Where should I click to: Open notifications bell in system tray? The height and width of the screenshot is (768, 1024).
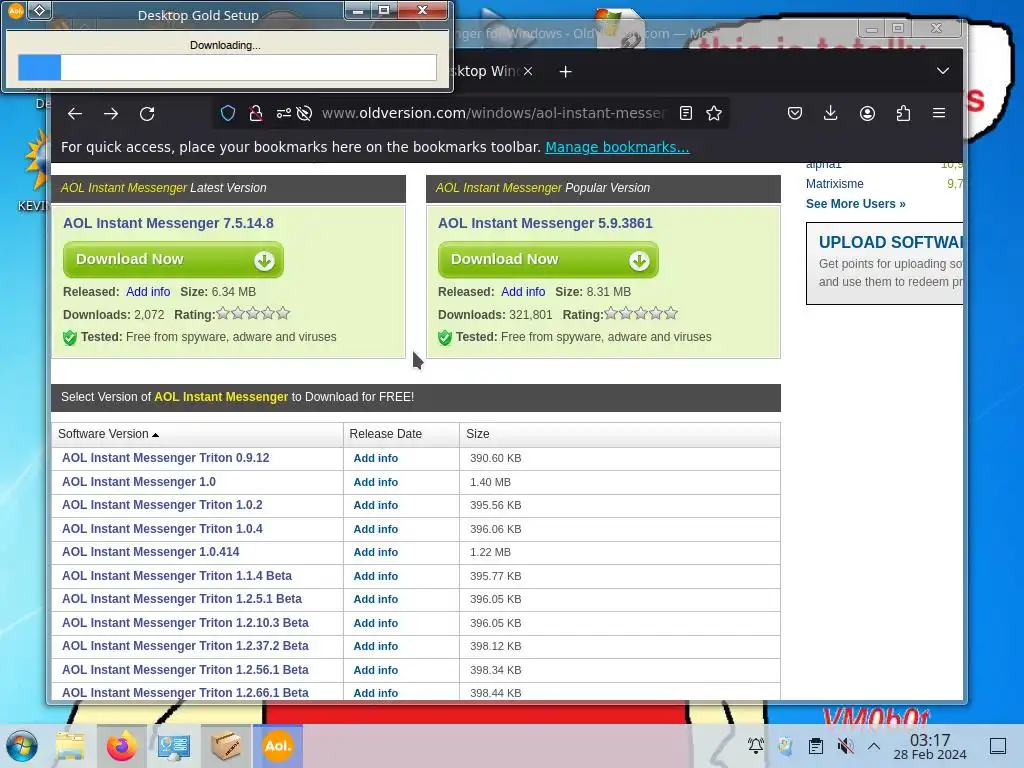tap(756, 746)
